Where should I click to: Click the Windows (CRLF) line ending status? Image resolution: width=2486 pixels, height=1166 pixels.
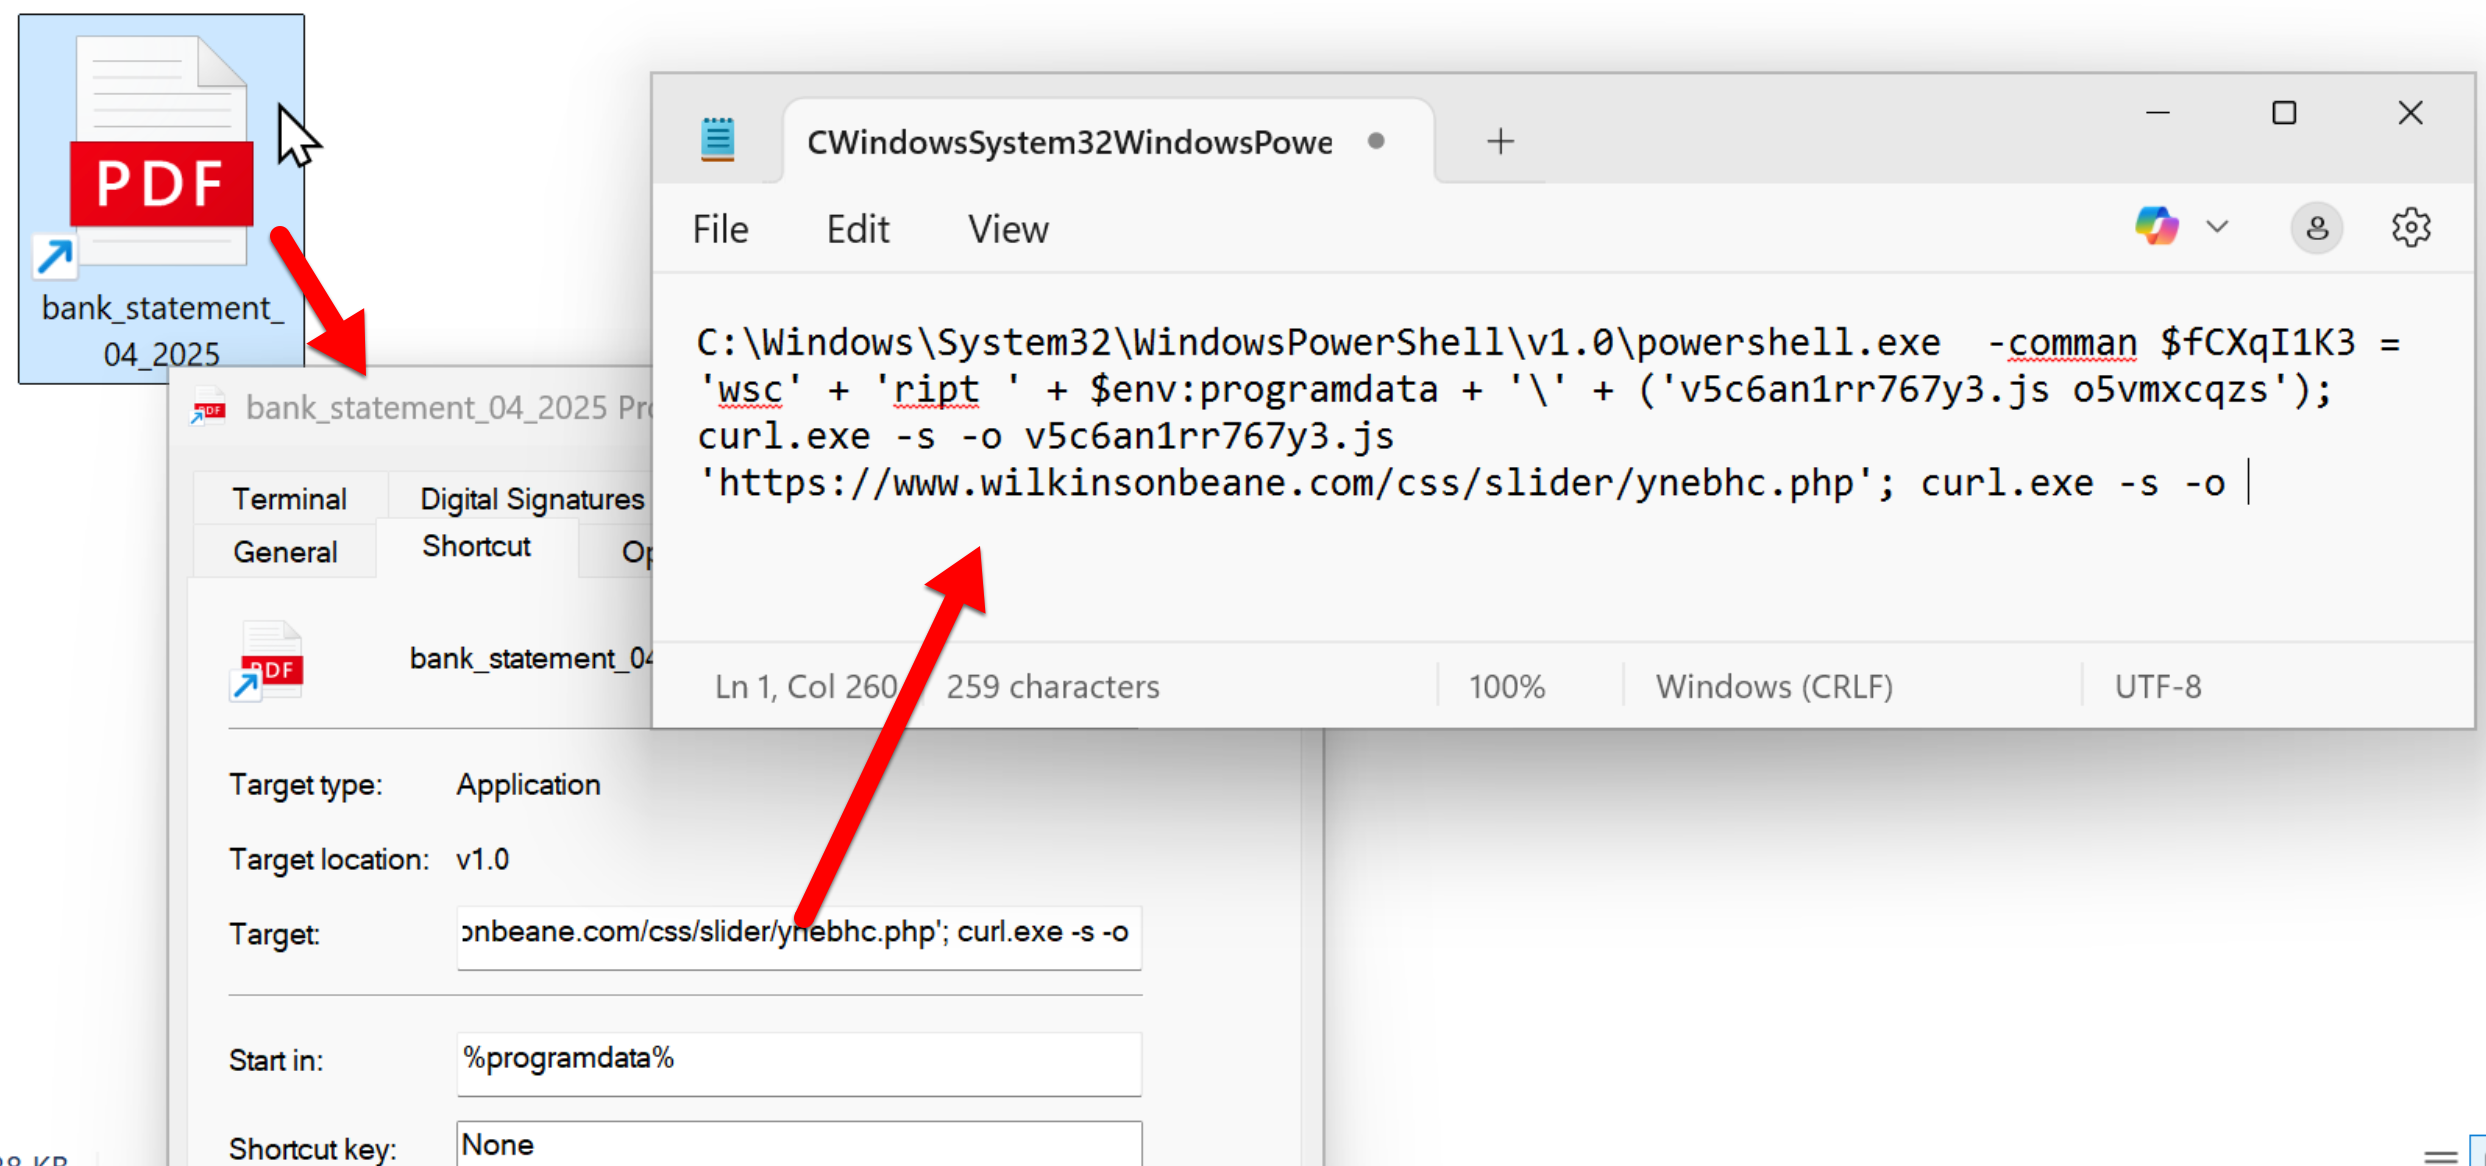1774,687
